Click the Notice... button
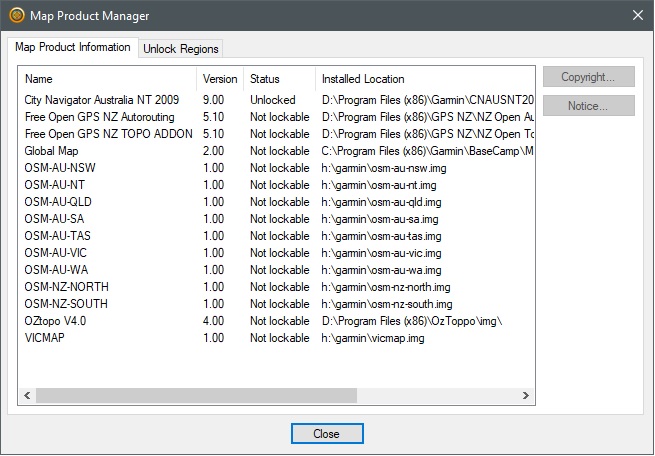The image size is (655, 456). pyautogui.click(x=589, y=106)
